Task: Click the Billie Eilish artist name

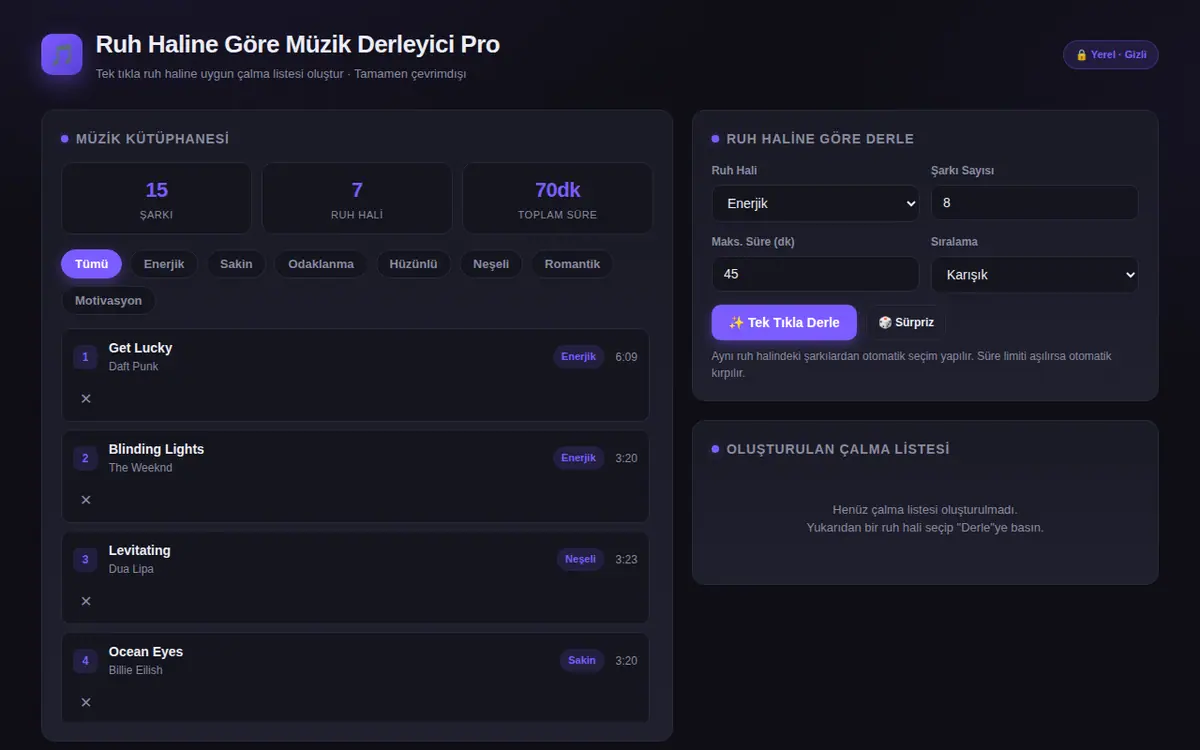Action: [135, 670]
